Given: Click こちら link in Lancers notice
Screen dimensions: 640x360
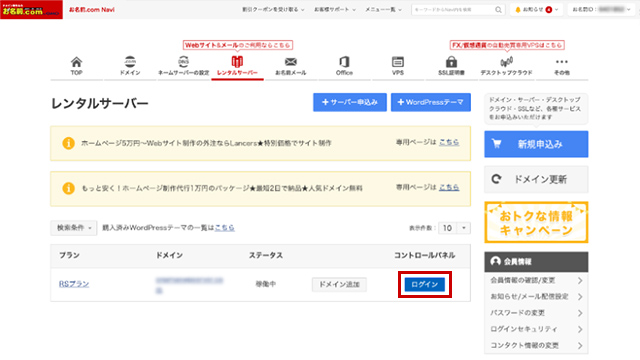Looking at the screenshot, I should point(449,142).
